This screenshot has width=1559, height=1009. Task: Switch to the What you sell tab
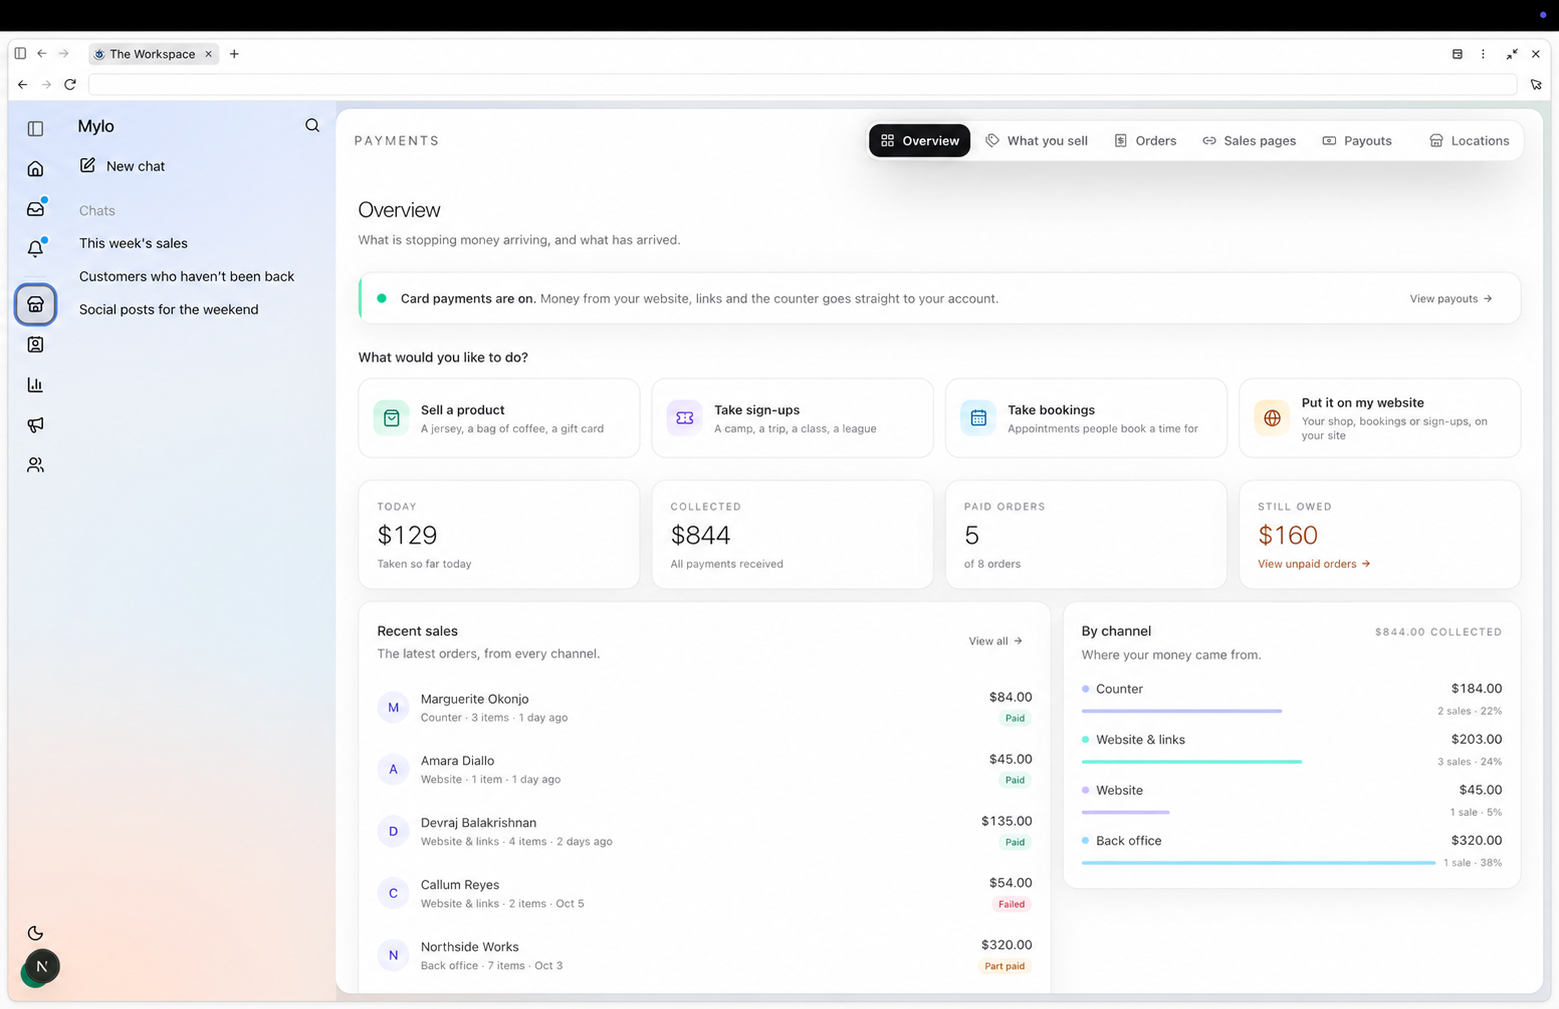point(1037,140)
